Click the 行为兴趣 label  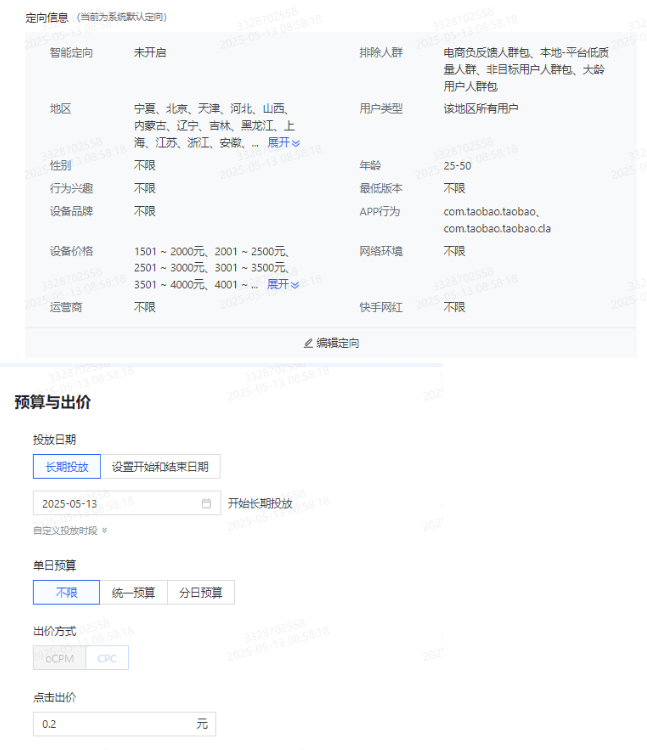[71, 188]
